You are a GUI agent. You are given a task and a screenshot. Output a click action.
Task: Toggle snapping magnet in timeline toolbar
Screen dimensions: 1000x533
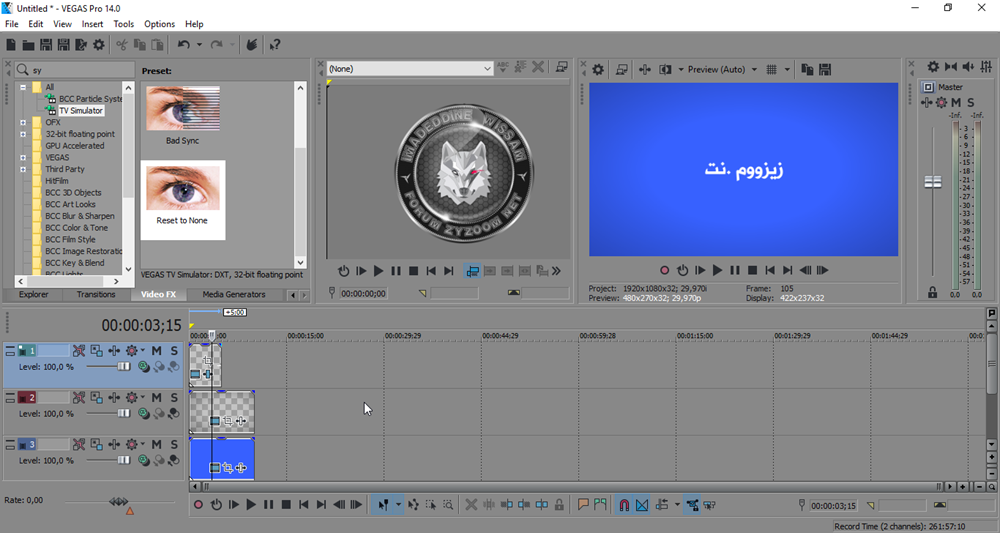624,505
